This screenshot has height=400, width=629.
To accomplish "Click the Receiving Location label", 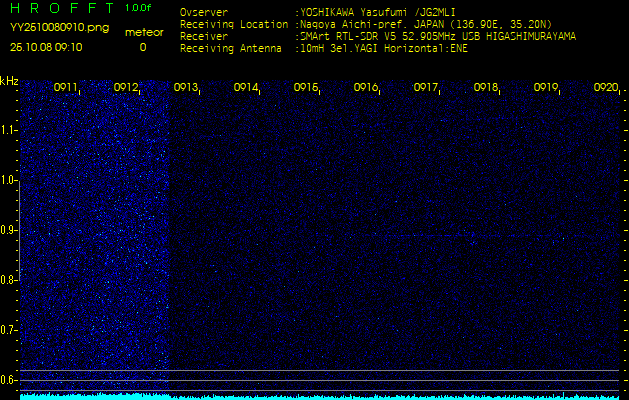I will click(234, 24).
